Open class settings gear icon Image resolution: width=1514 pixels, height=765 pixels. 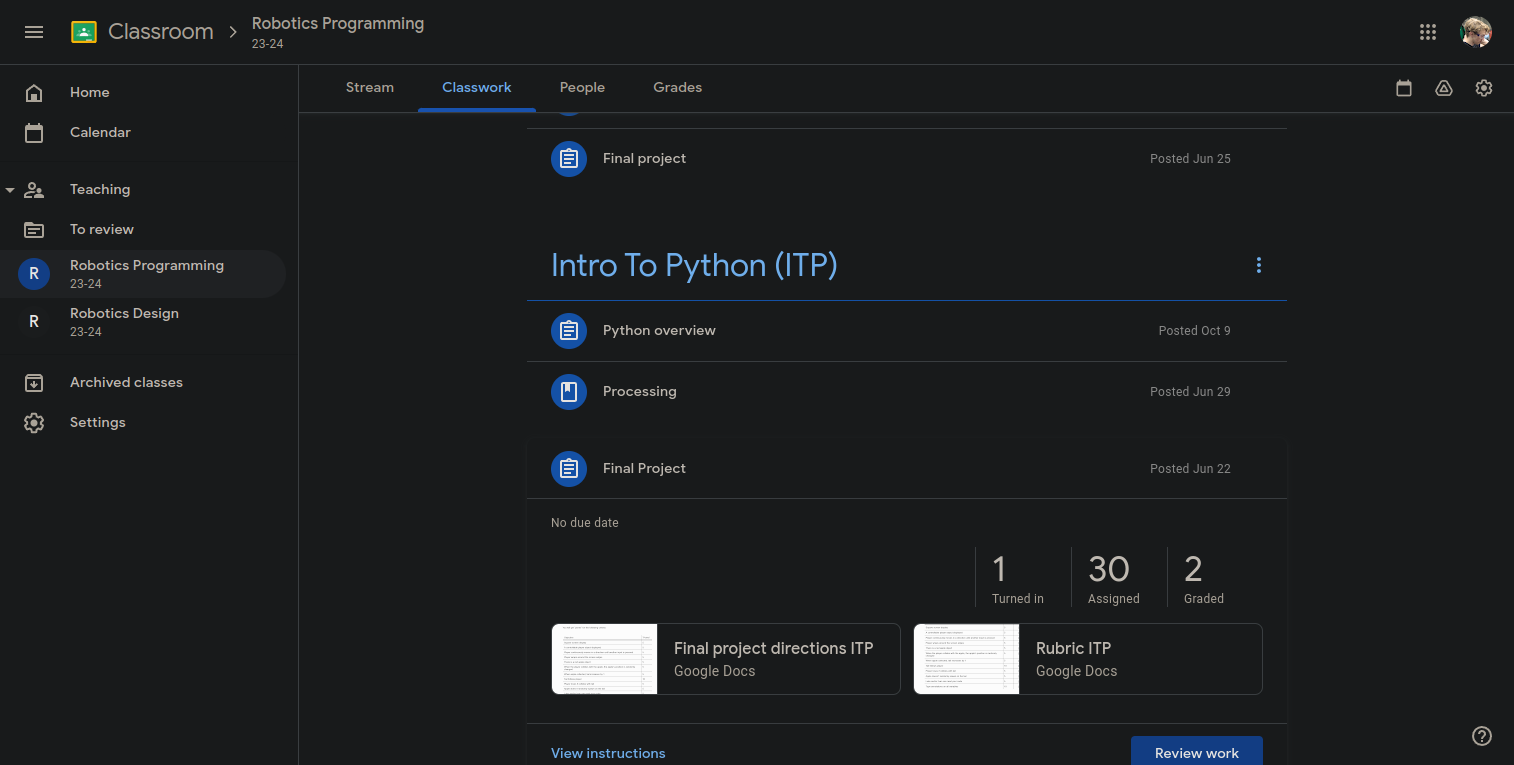tap(1484, 88)
